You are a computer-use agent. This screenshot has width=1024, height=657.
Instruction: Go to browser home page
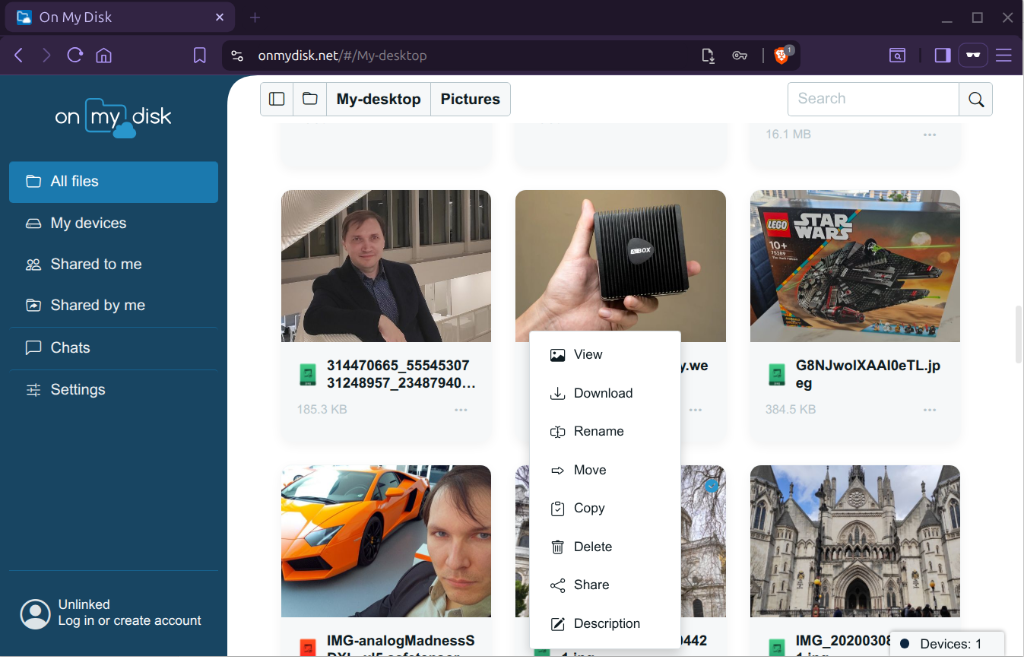point(104,56)
